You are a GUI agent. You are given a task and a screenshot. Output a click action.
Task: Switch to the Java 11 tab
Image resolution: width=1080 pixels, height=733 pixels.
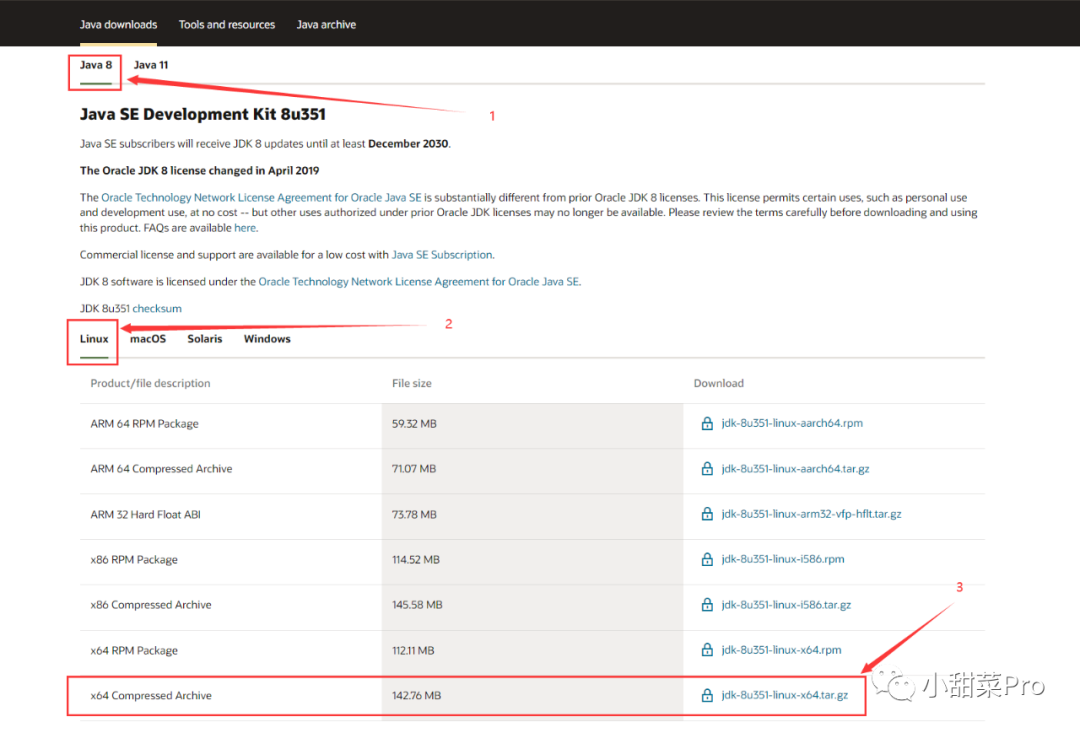coord(151,65)
